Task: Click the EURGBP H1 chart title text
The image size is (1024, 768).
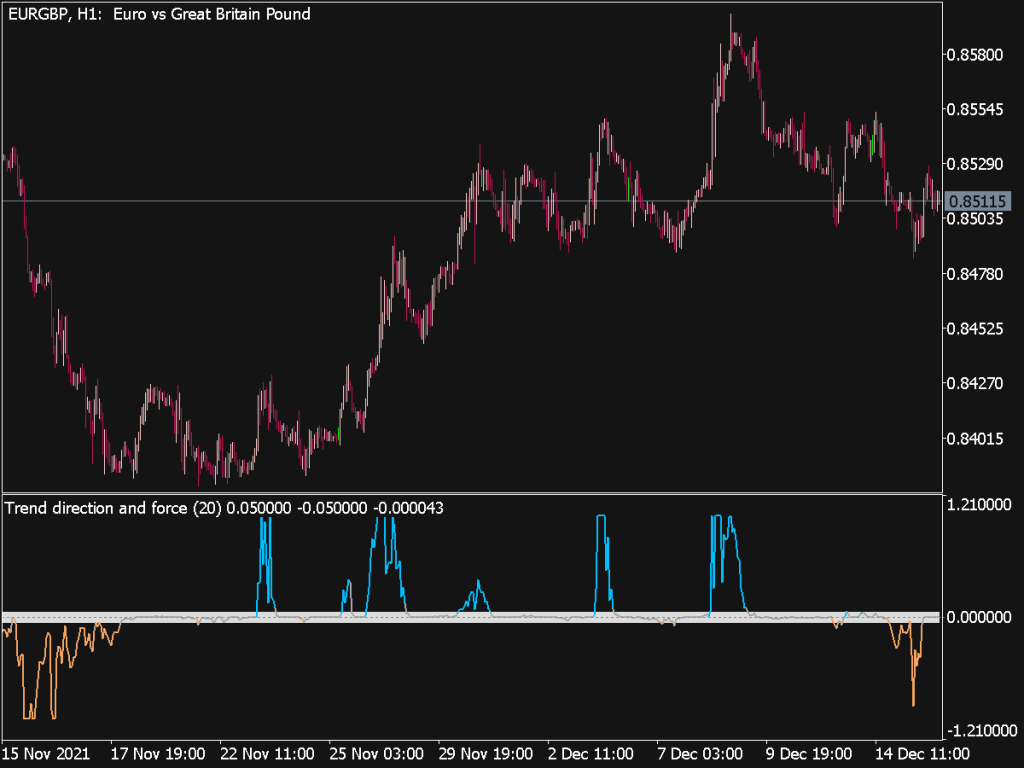Action: [160, 14]
